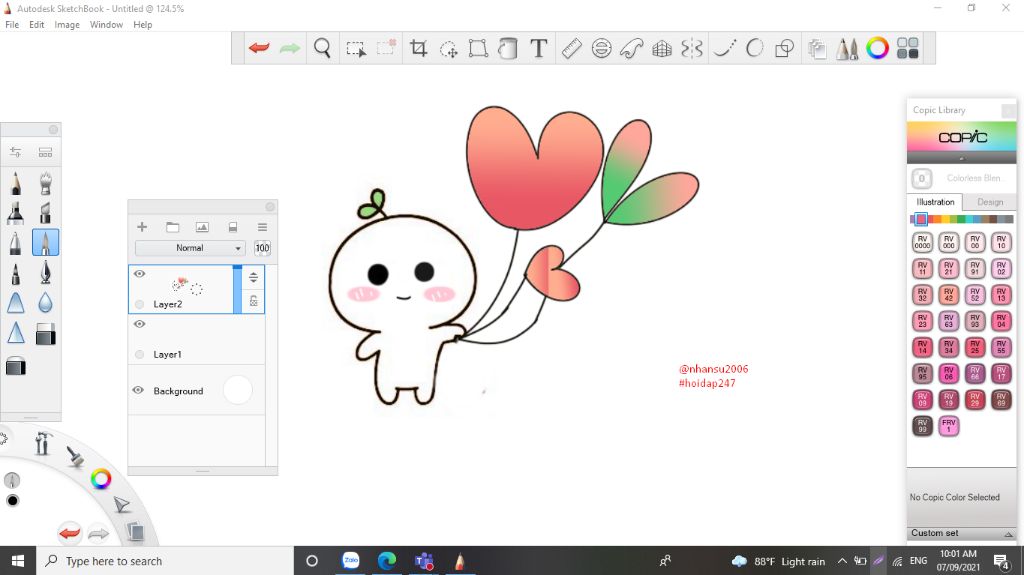1024x575 pixels.
Task: Click the Background layer color circle
Action: pyautogui.click(x=238, y=390)
